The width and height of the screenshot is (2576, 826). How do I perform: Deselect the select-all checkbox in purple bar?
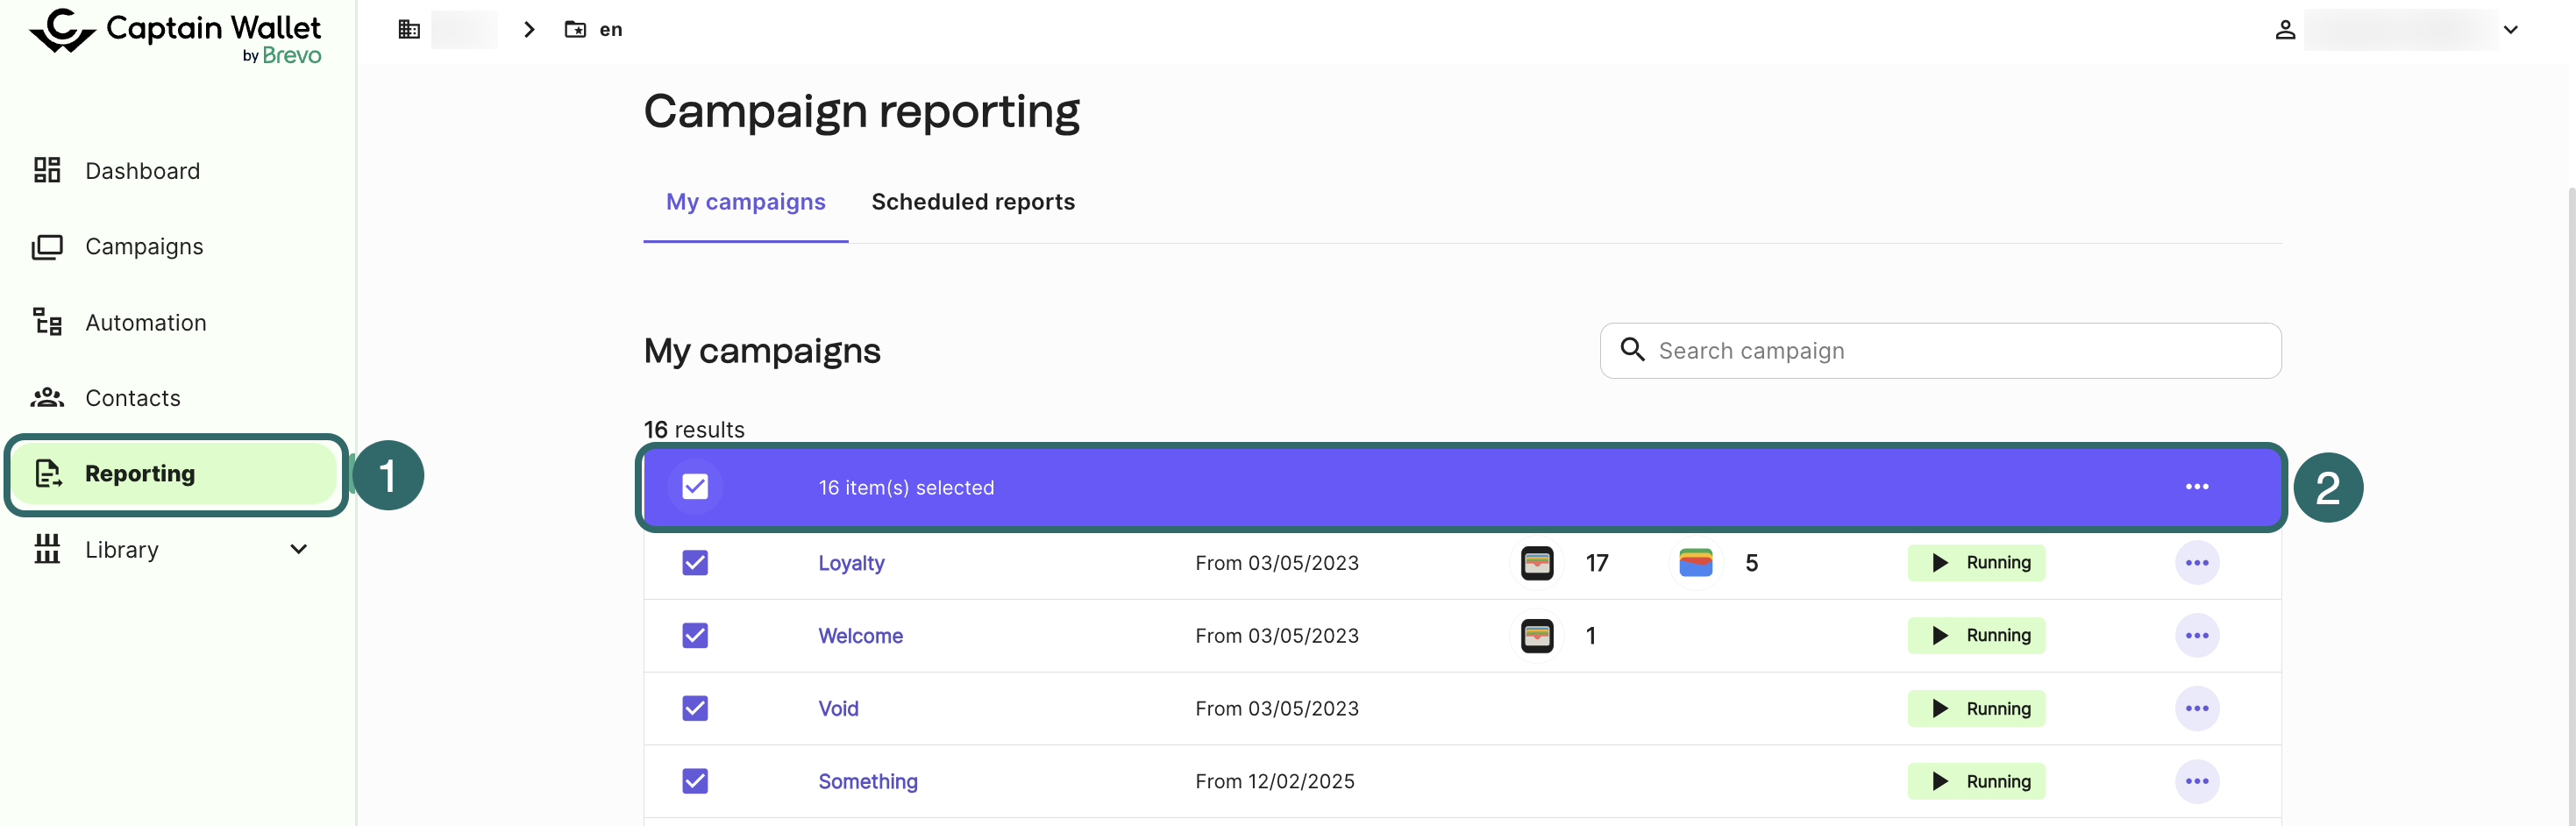pyautogui.click(x=695, y=486)
